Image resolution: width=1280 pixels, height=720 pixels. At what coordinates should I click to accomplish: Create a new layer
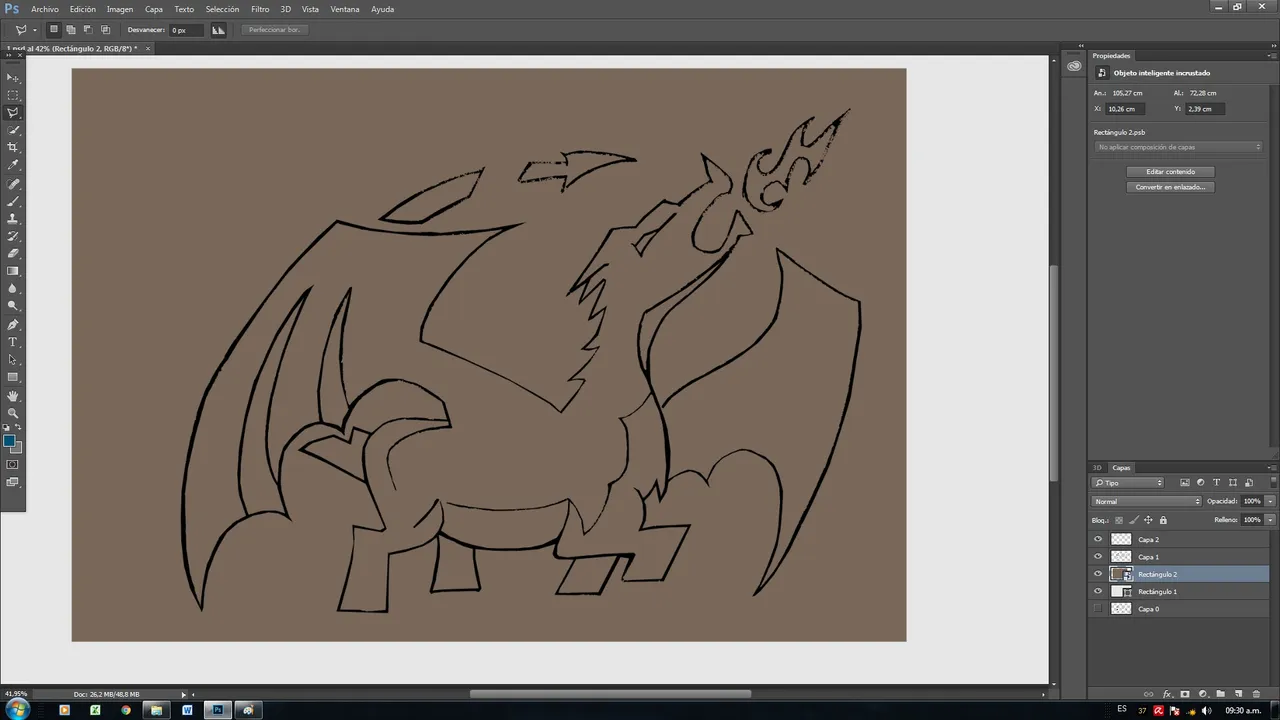1238,694
